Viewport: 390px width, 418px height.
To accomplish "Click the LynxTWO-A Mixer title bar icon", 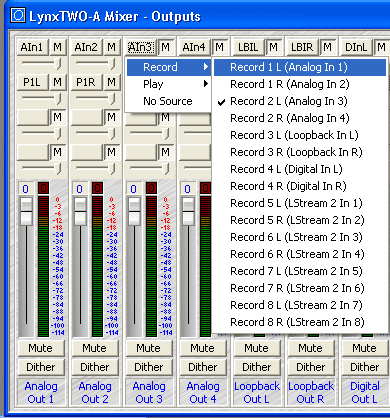I will 18,16.
